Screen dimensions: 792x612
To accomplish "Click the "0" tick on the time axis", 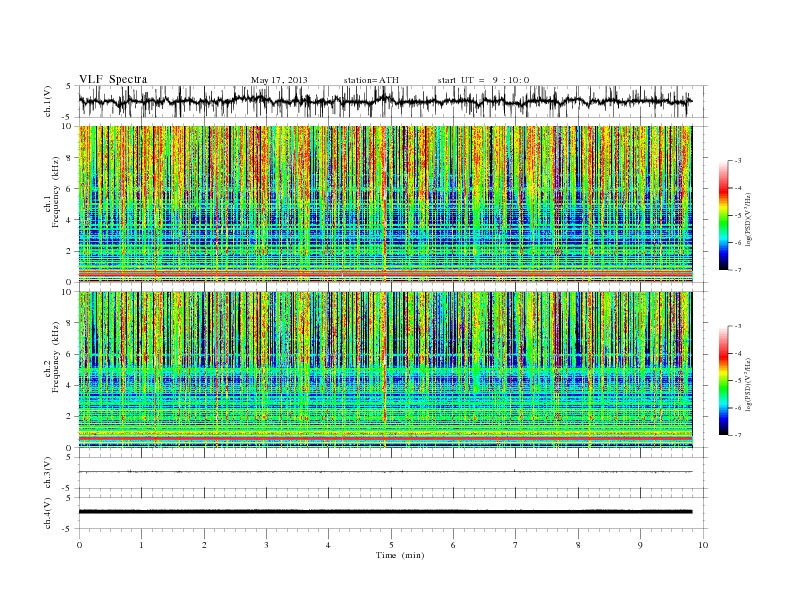I will tap(79, 545).
